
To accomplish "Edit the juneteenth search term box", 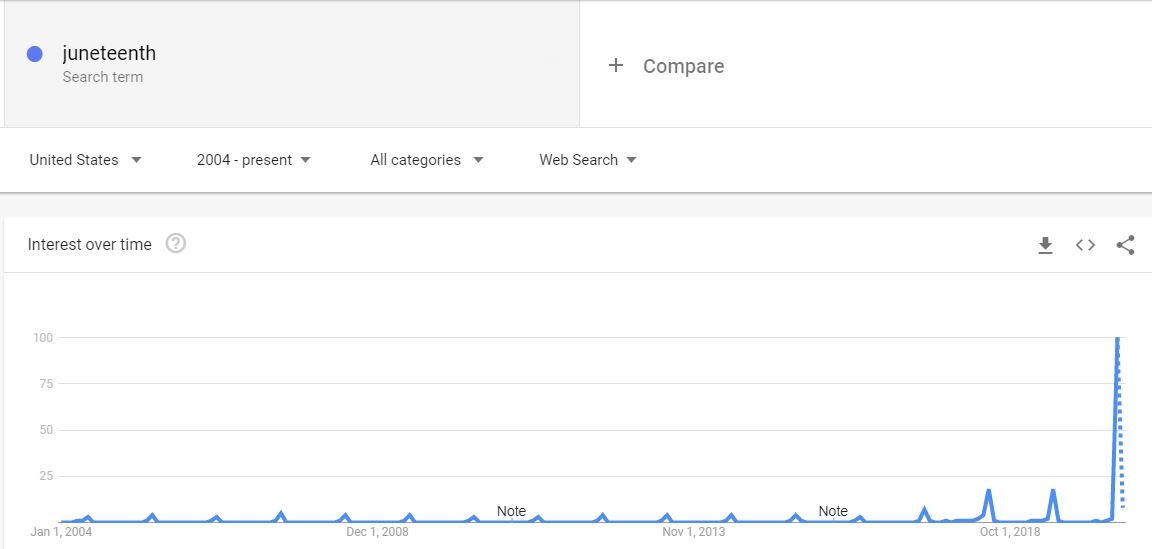I will pos(292,65).
